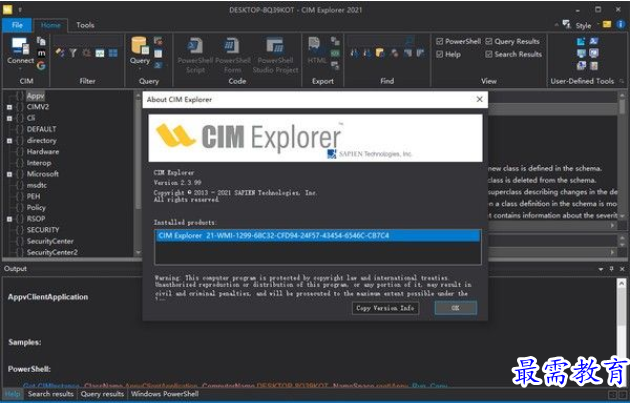Click the pencil-like first icon in Filter group

(60, 53)
